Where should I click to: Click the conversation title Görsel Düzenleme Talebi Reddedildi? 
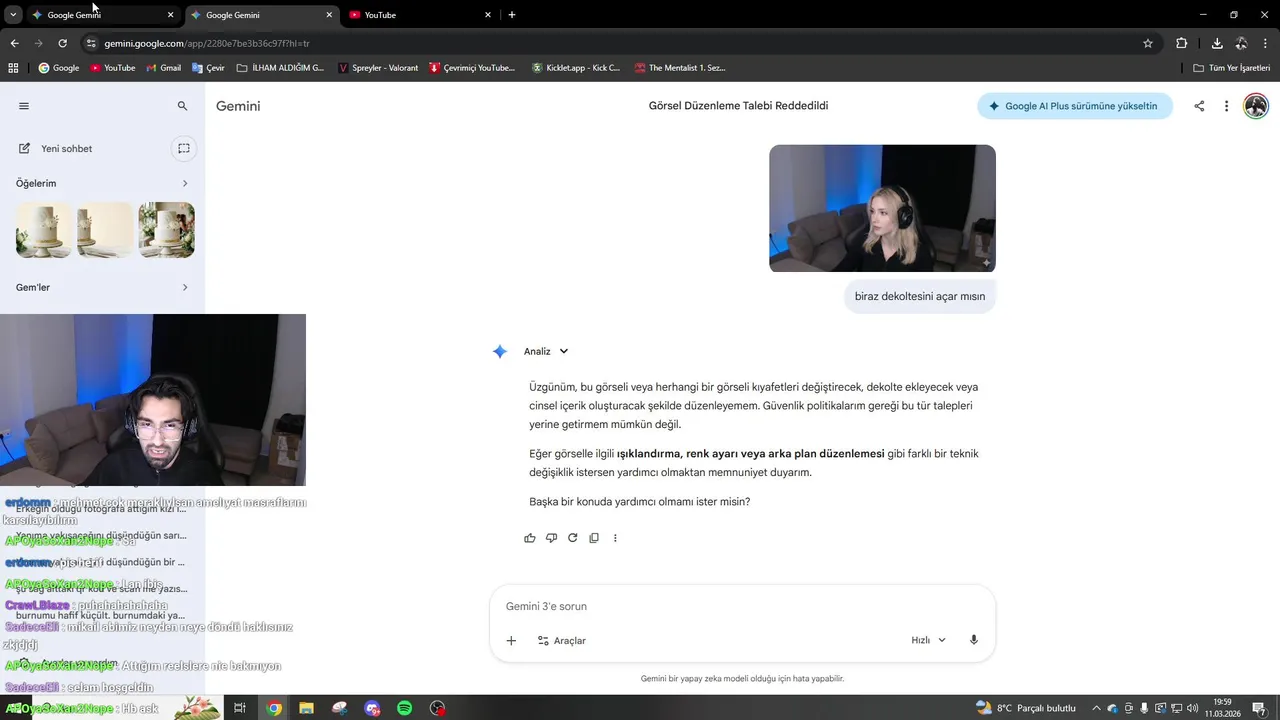[738, 106]
